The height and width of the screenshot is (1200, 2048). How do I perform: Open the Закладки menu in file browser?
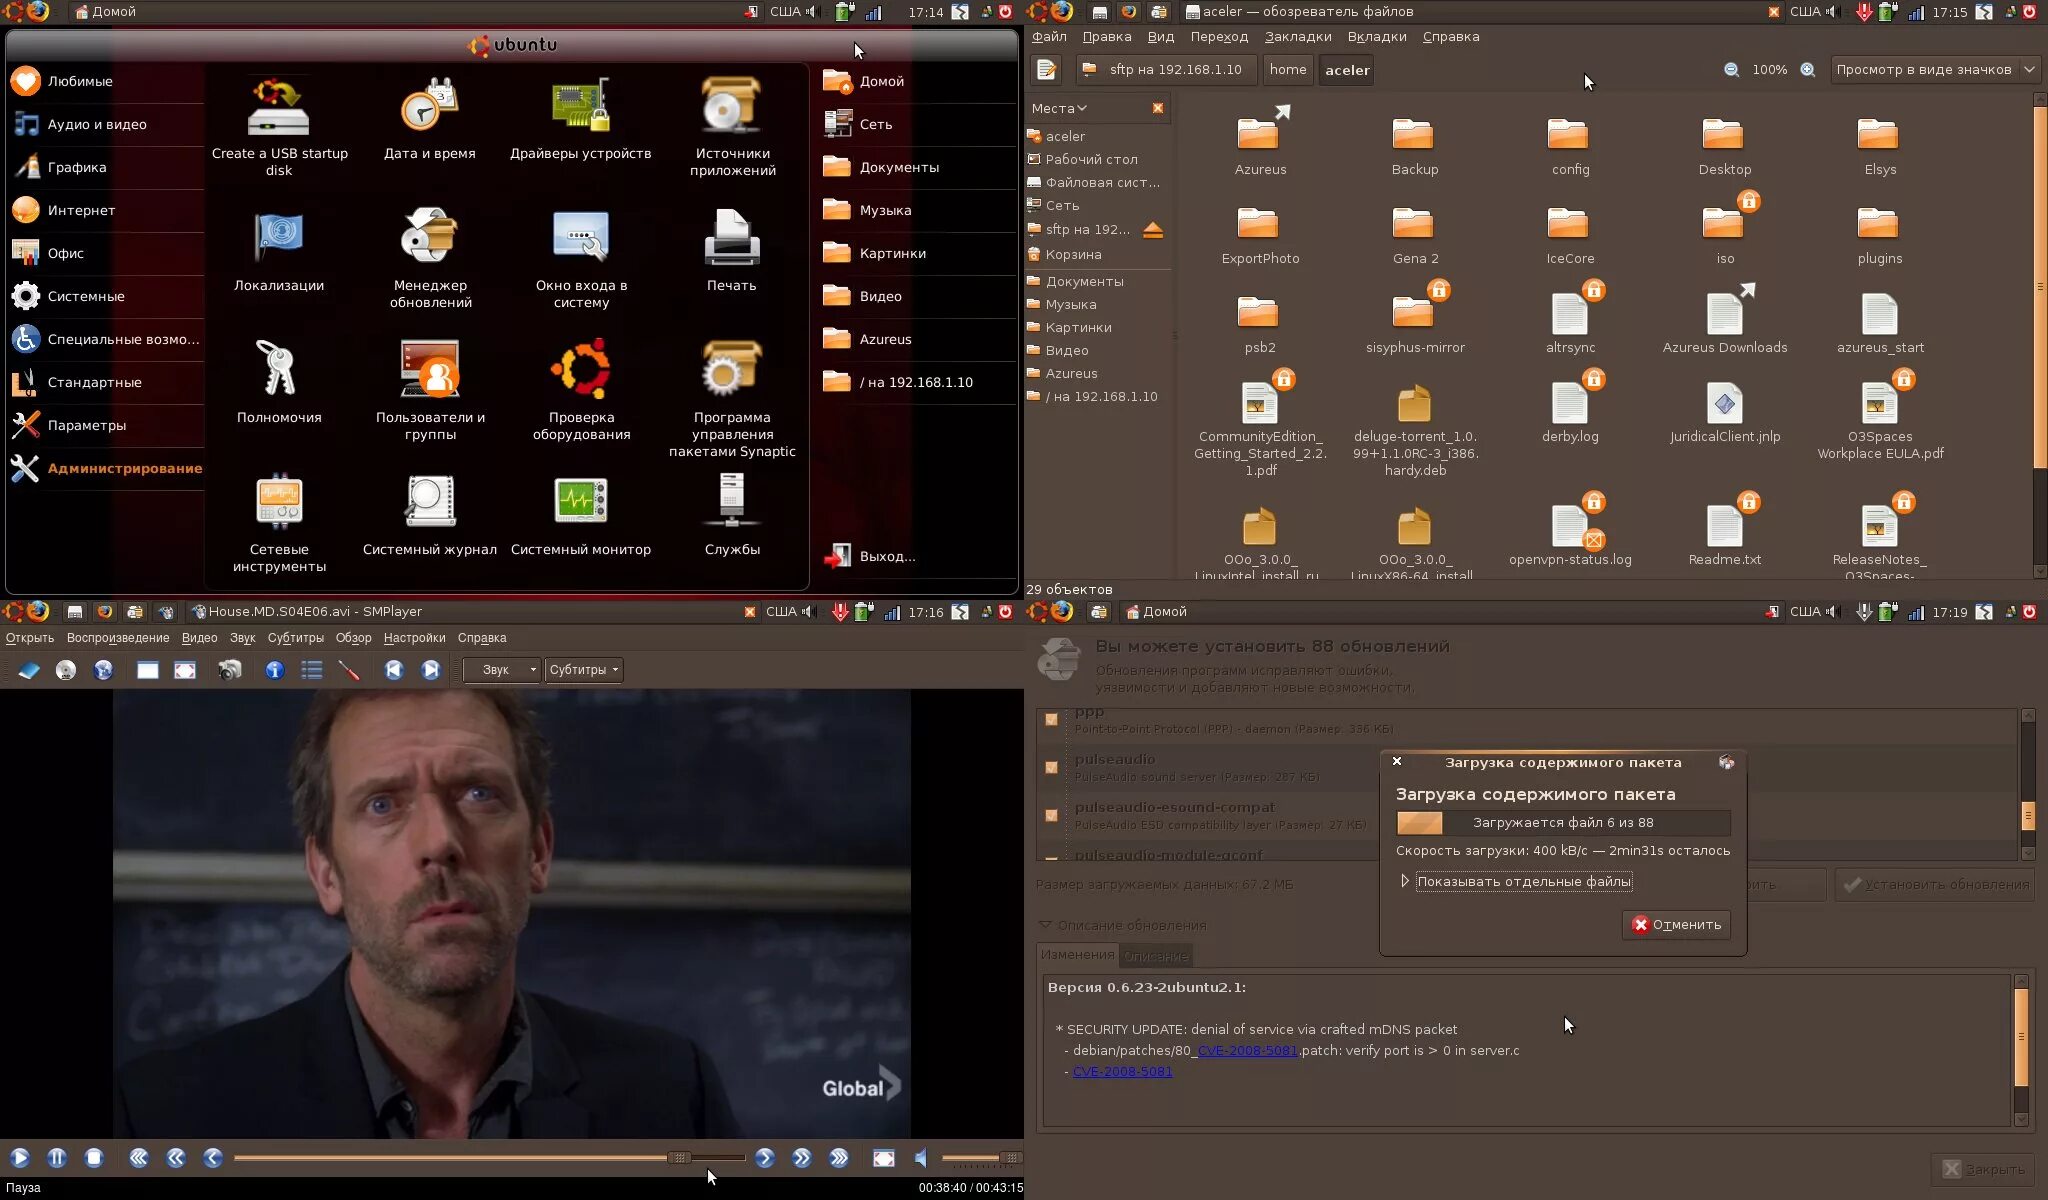tap(1297, 37)
